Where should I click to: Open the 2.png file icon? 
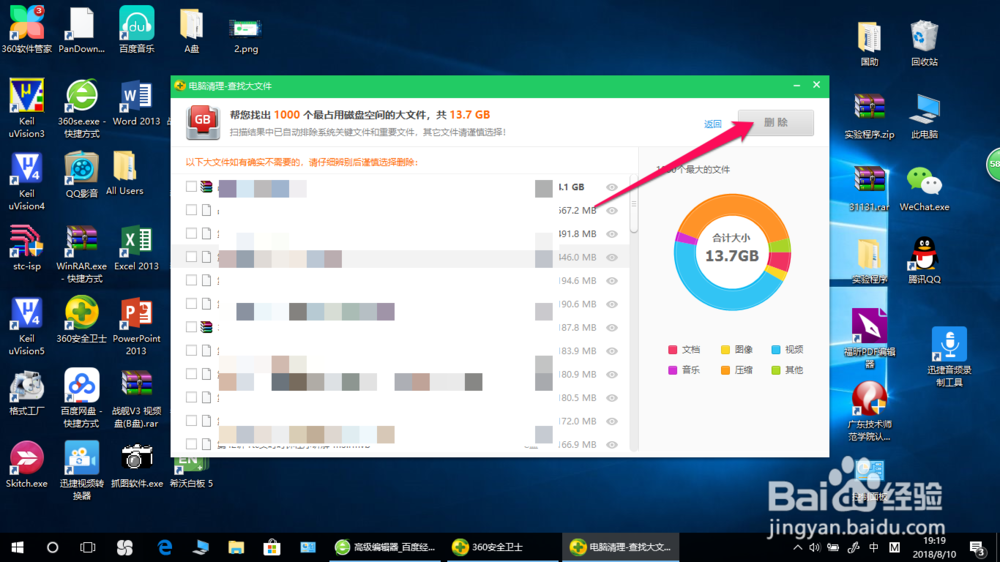pyautogui.click(x=246, y=35)
